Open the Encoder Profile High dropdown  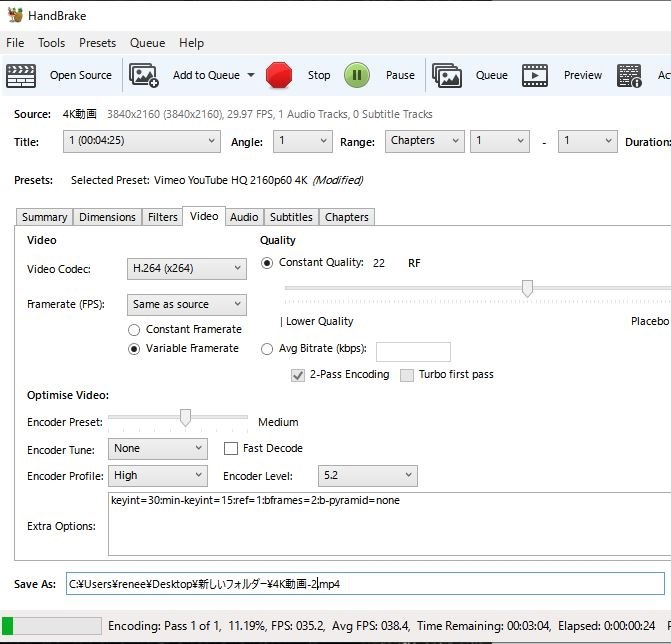[157, 476]
